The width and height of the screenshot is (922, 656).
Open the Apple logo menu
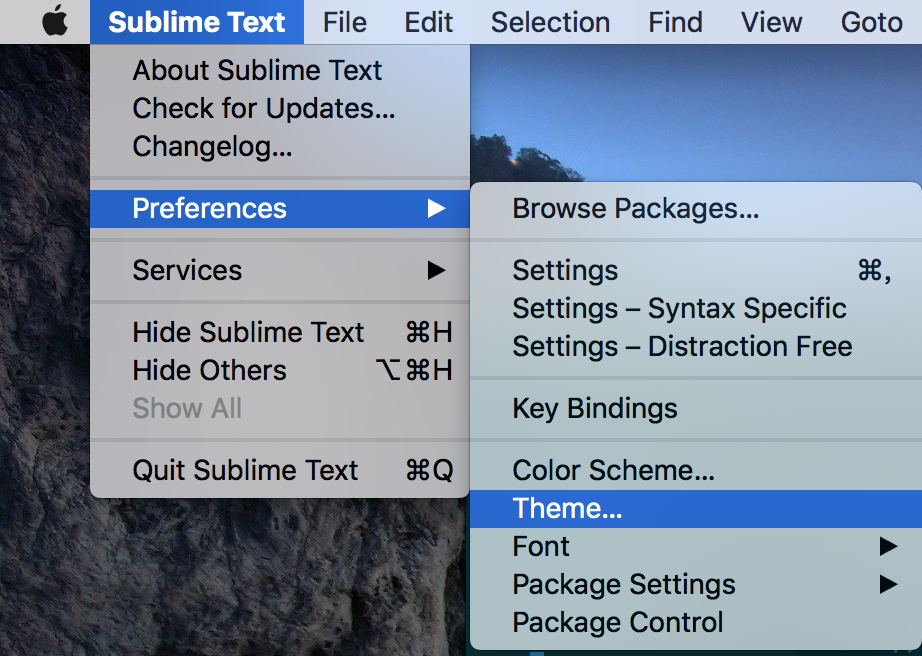click(55, 22)
